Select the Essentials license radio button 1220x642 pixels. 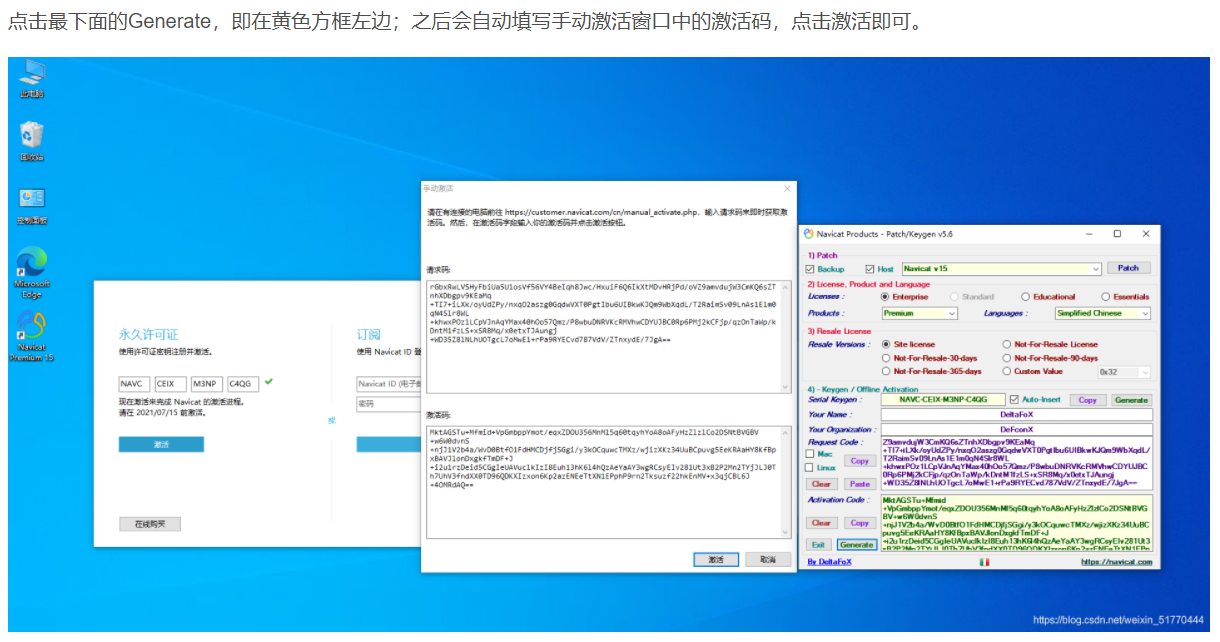pos(1105,297)
